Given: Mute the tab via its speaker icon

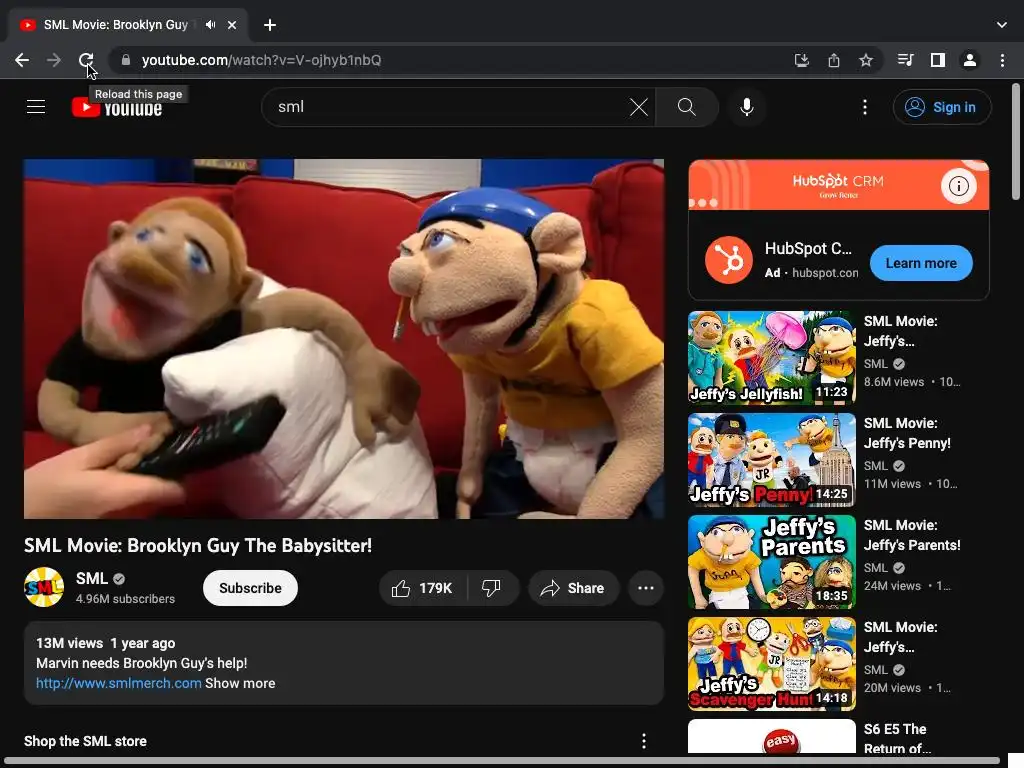Looking at the screenshot, I should pyautogui.click(x=210, y=25).
